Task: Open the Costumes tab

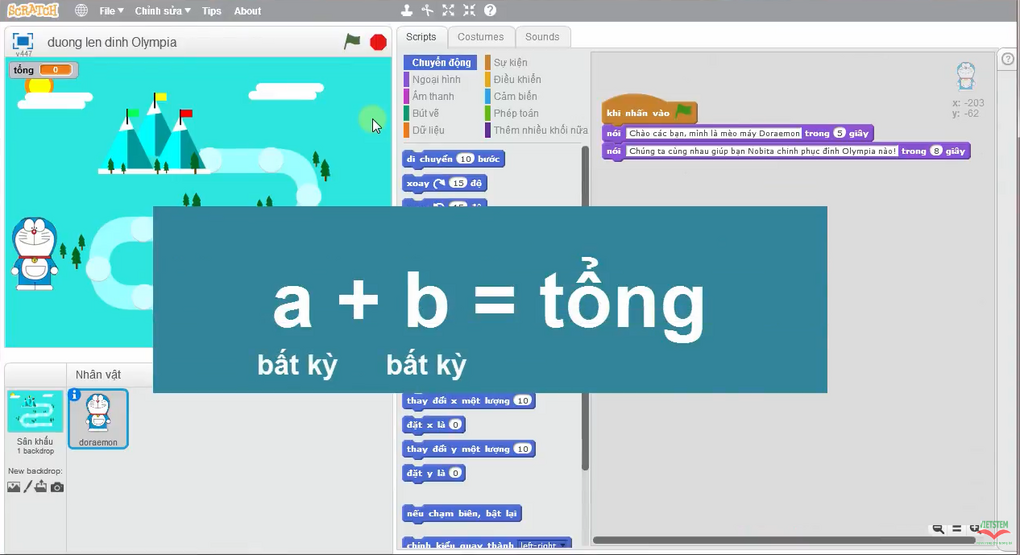Action: [x=481, y=37]
